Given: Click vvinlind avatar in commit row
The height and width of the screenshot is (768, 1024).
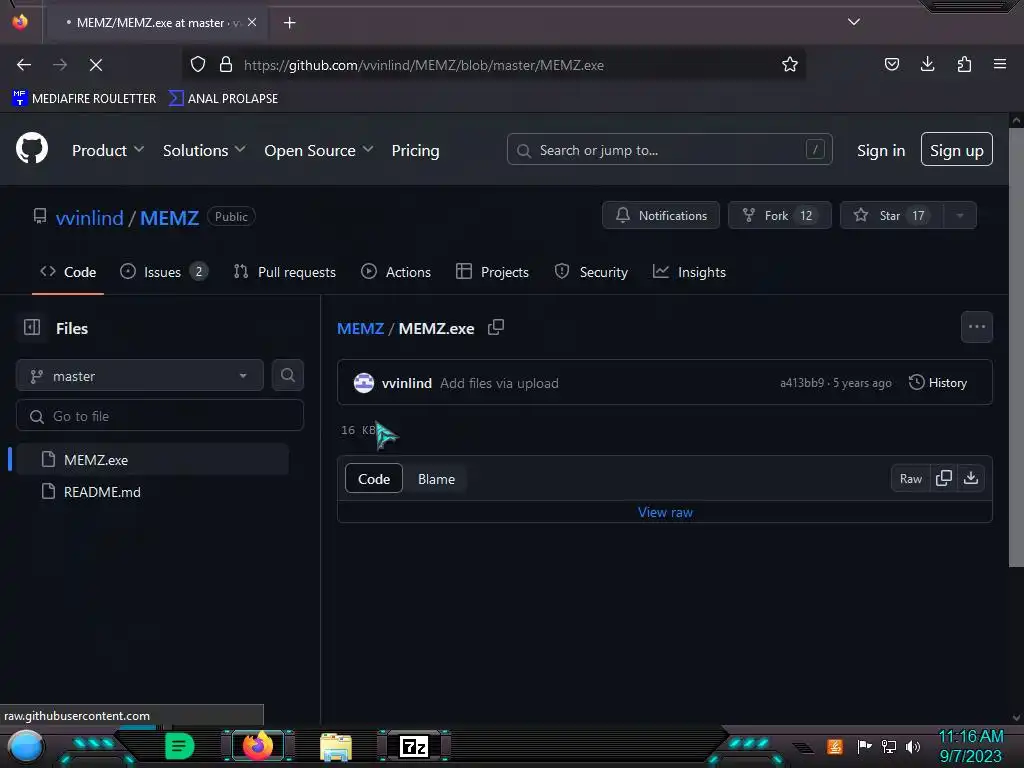Looking at the screenshot, I should pos(364,383).
